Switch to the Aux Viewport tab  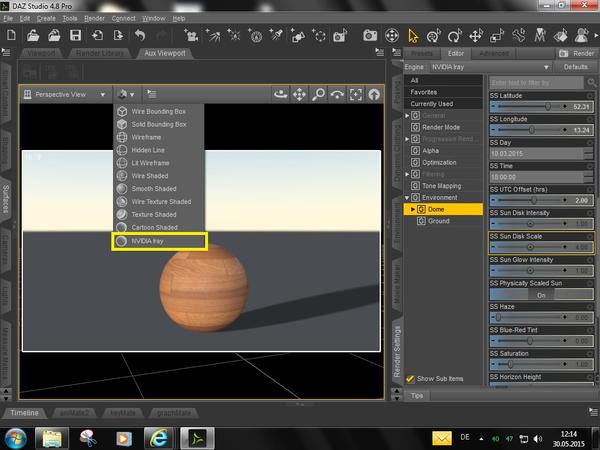165,53
